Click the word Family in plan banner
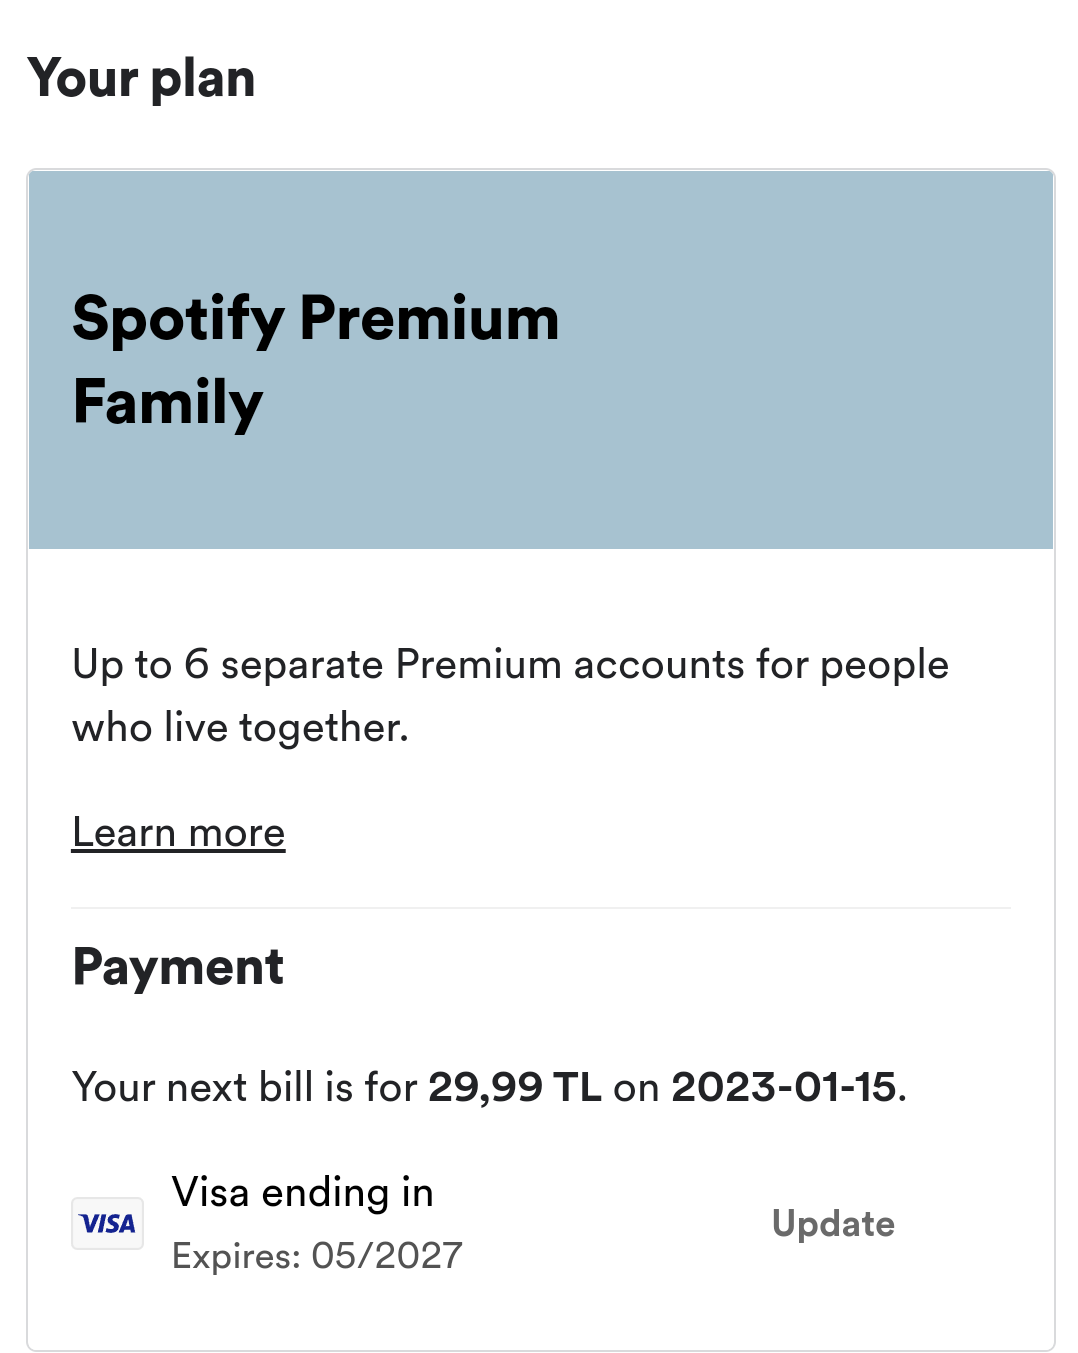Image resolution: width=1078 pixels, height=1353 pixels. click(x=168, y=402)
